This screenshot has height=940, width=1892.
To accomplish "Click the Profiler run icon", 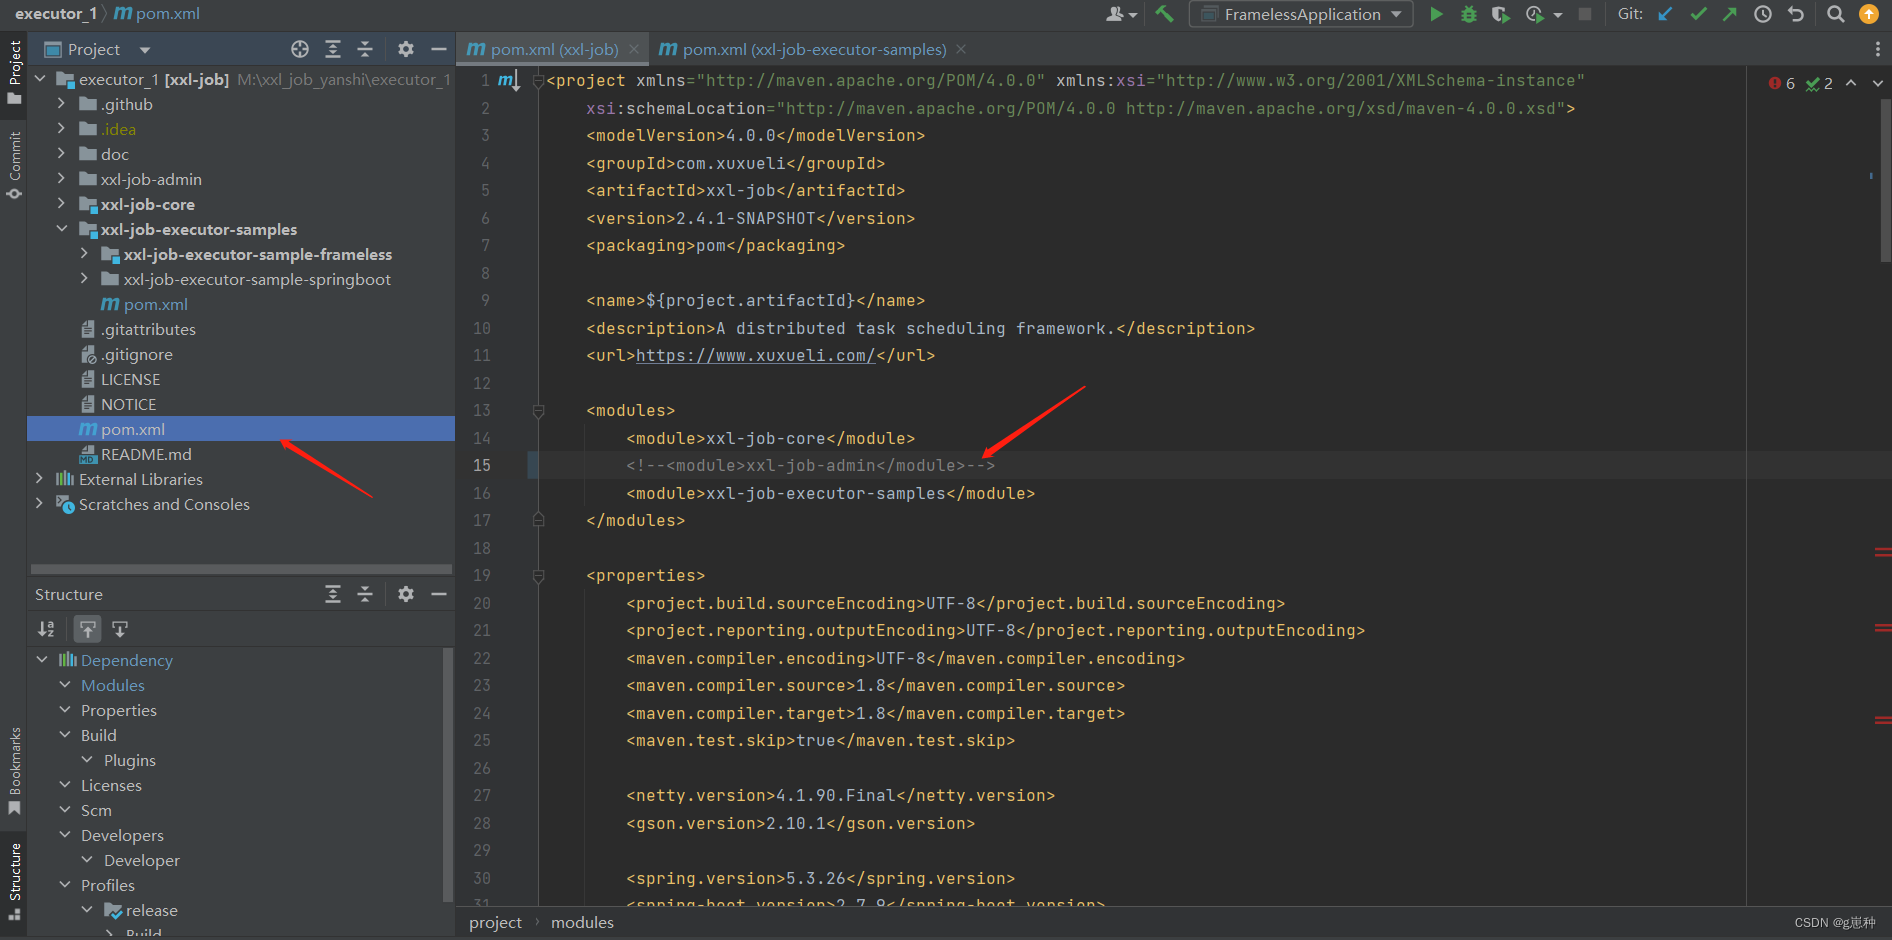I will click(1535, 14).
